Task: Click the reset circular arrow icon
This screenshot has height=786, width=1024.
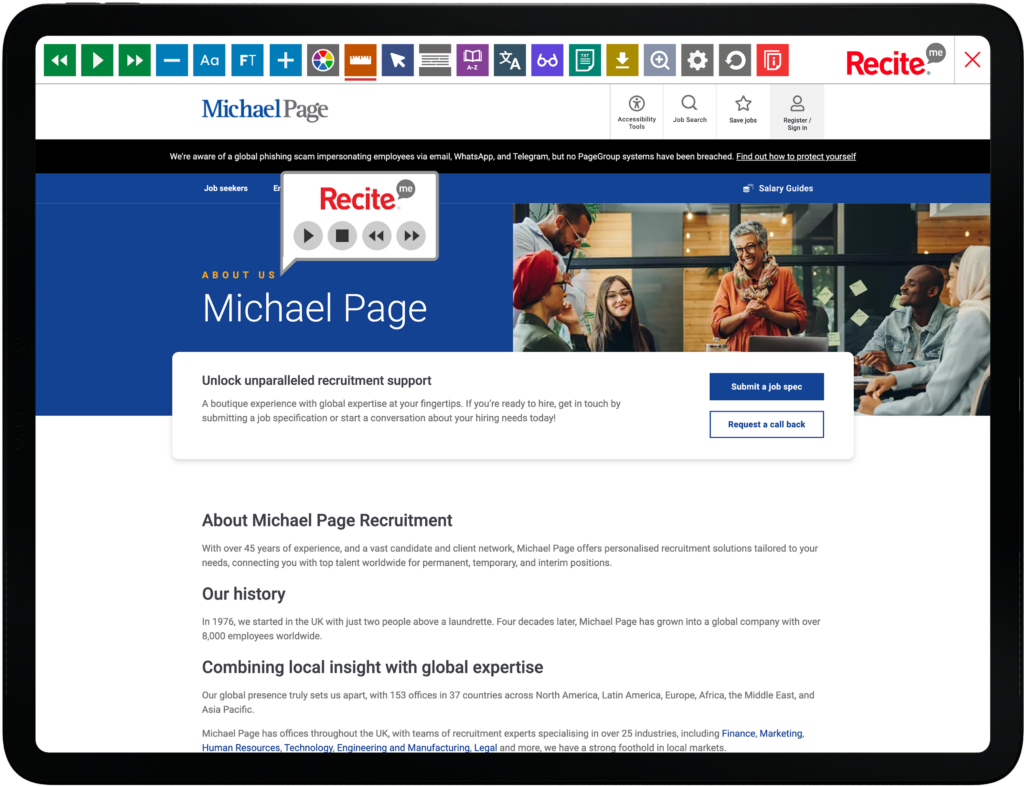Action: (x=735, y=61)
